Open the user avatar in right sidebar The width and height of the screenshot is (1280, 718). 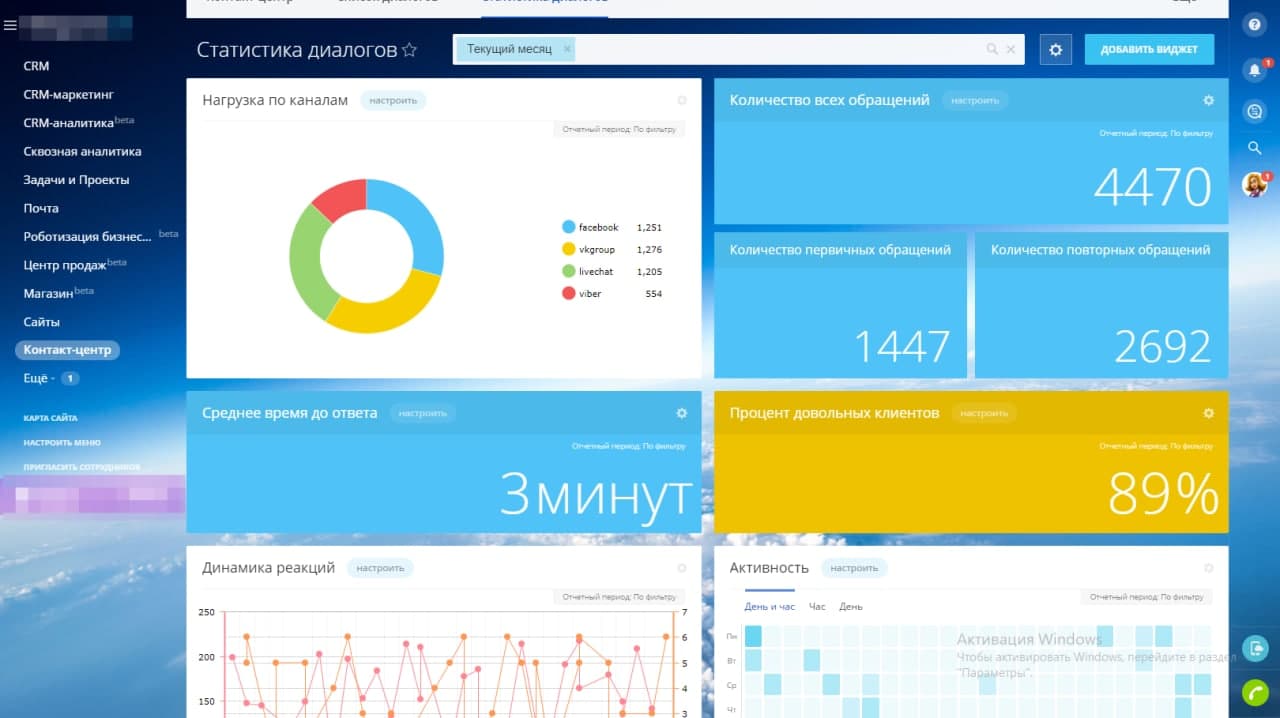click(1254, 184)
